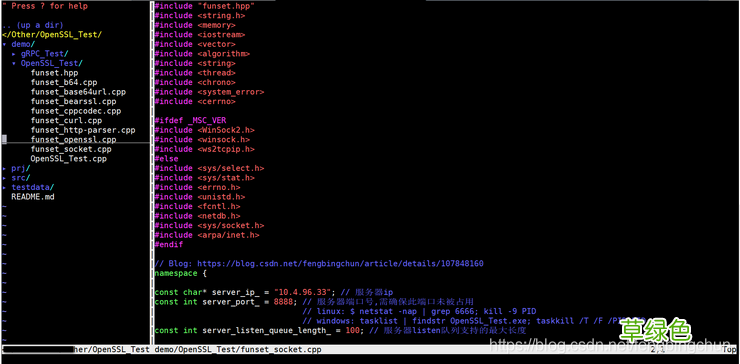Place cursor on #include <unistd.h>
The width and height of the screenshot is (740, 364).
tap(200, 197)
